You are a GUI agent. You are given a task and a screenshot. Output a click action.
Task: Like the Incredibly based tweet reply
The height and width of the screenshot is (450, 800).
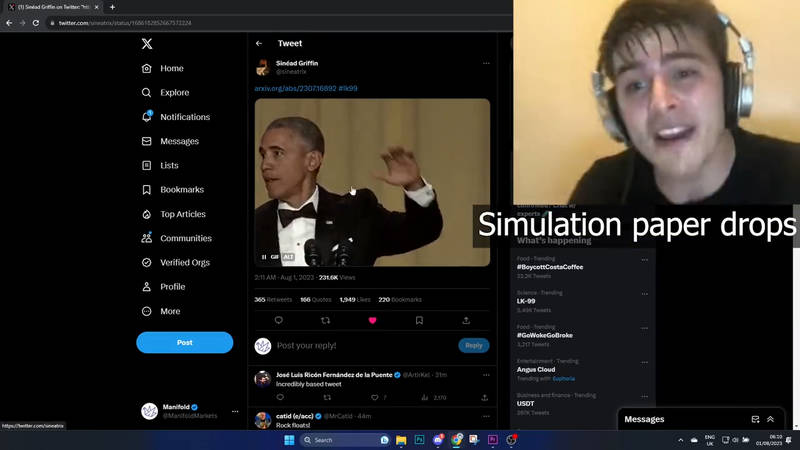click(x=374, y=397)
